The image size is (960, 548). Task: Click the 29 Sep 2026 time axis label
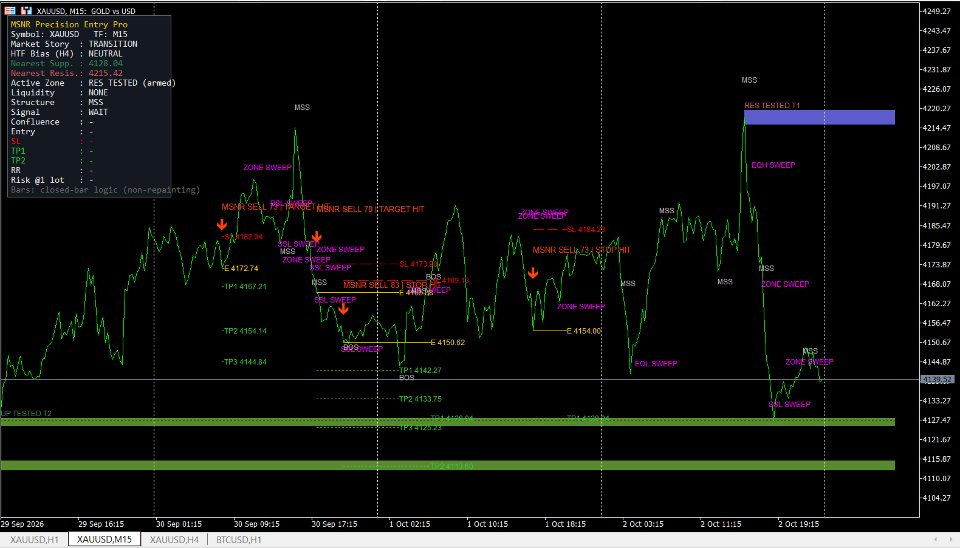click(22, 524)
